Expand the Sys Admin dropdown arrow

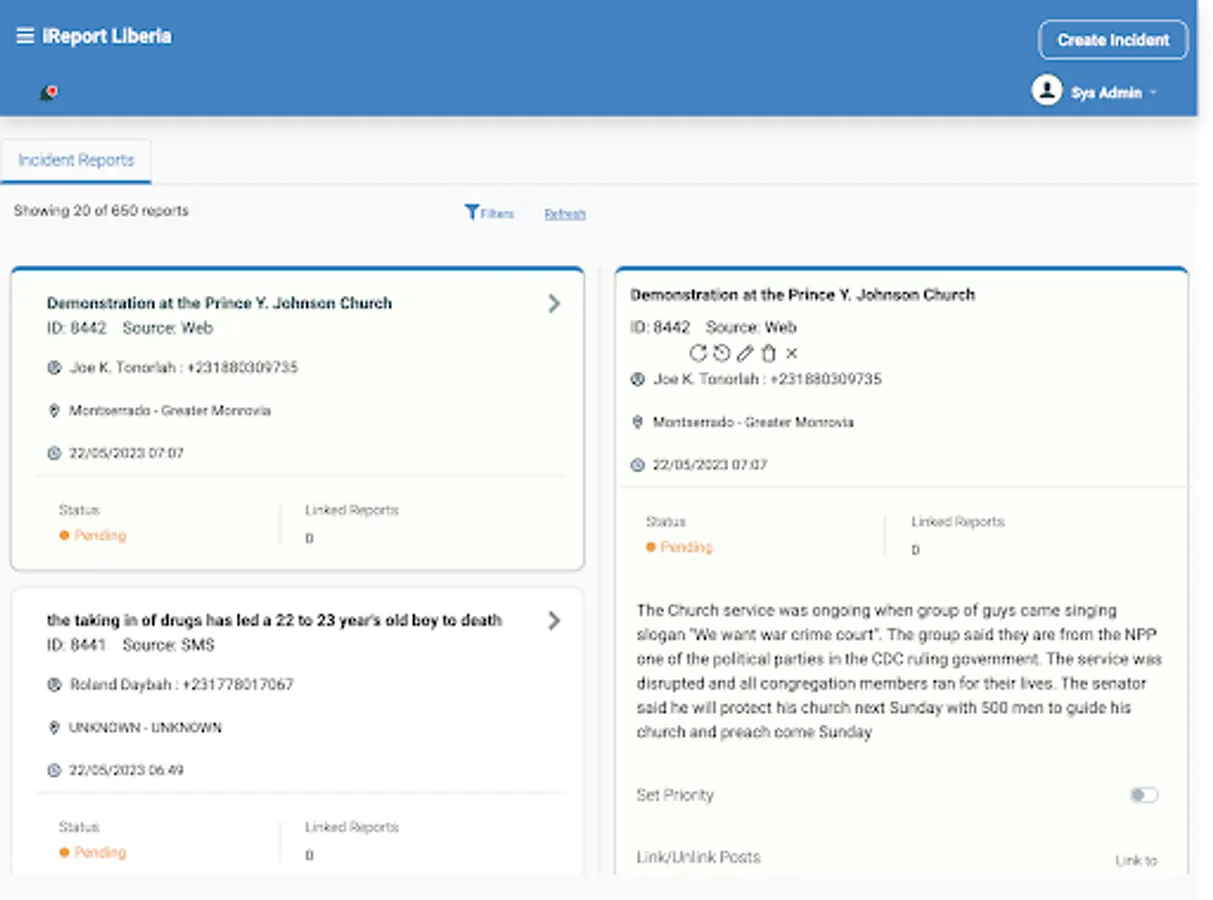1153,93
